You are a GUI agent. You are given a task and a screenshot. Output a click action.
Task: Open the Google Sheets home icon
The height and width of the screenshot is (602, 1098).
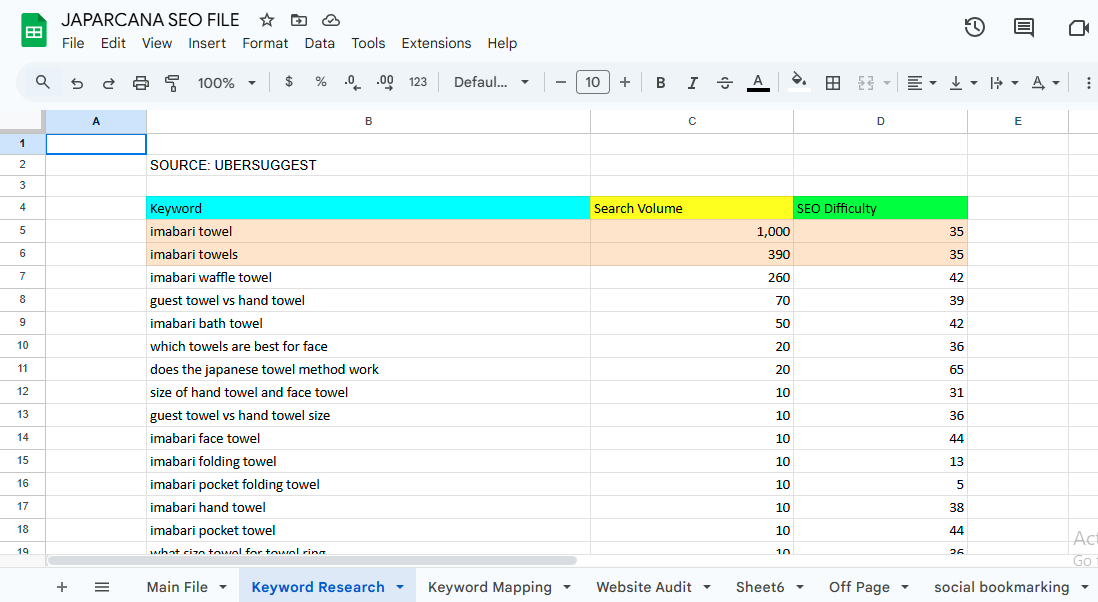(x=34, y=31)
